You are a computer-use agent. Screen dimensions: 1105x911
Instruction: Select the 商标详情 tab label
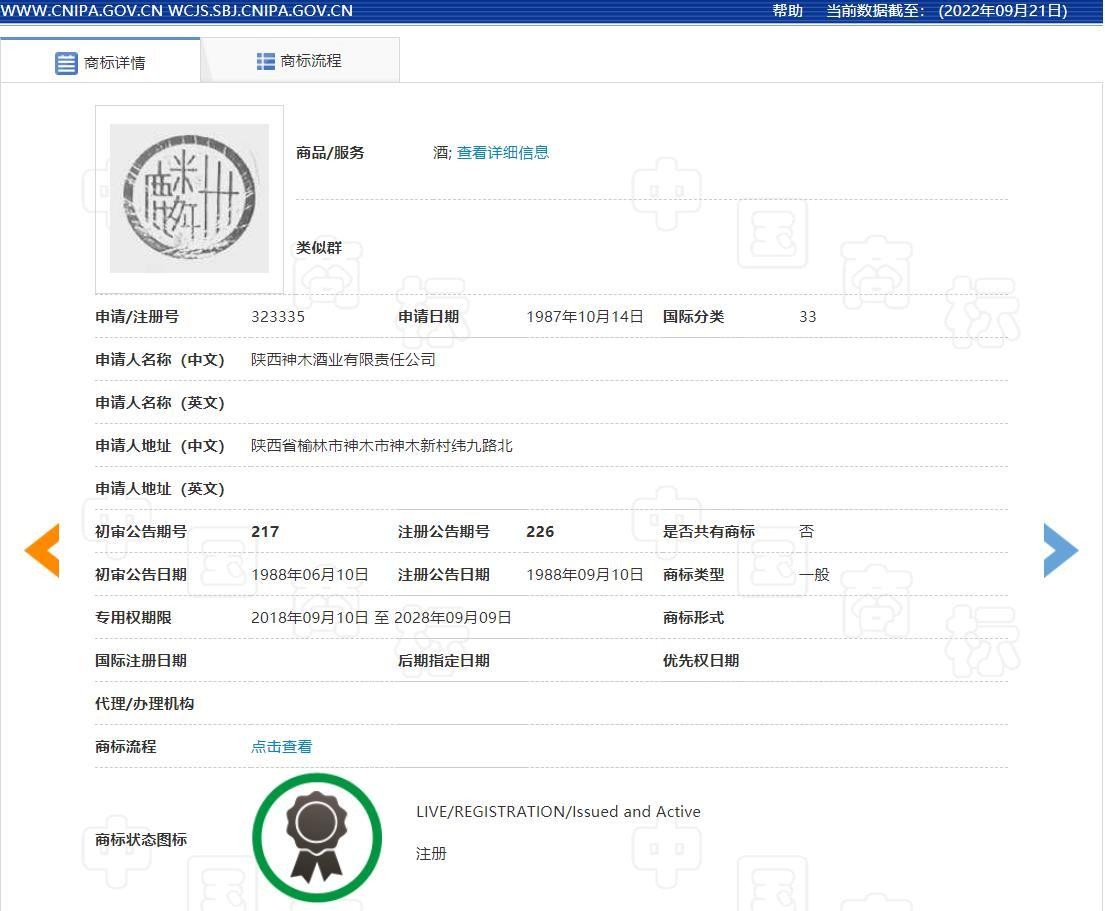[115, 63]
